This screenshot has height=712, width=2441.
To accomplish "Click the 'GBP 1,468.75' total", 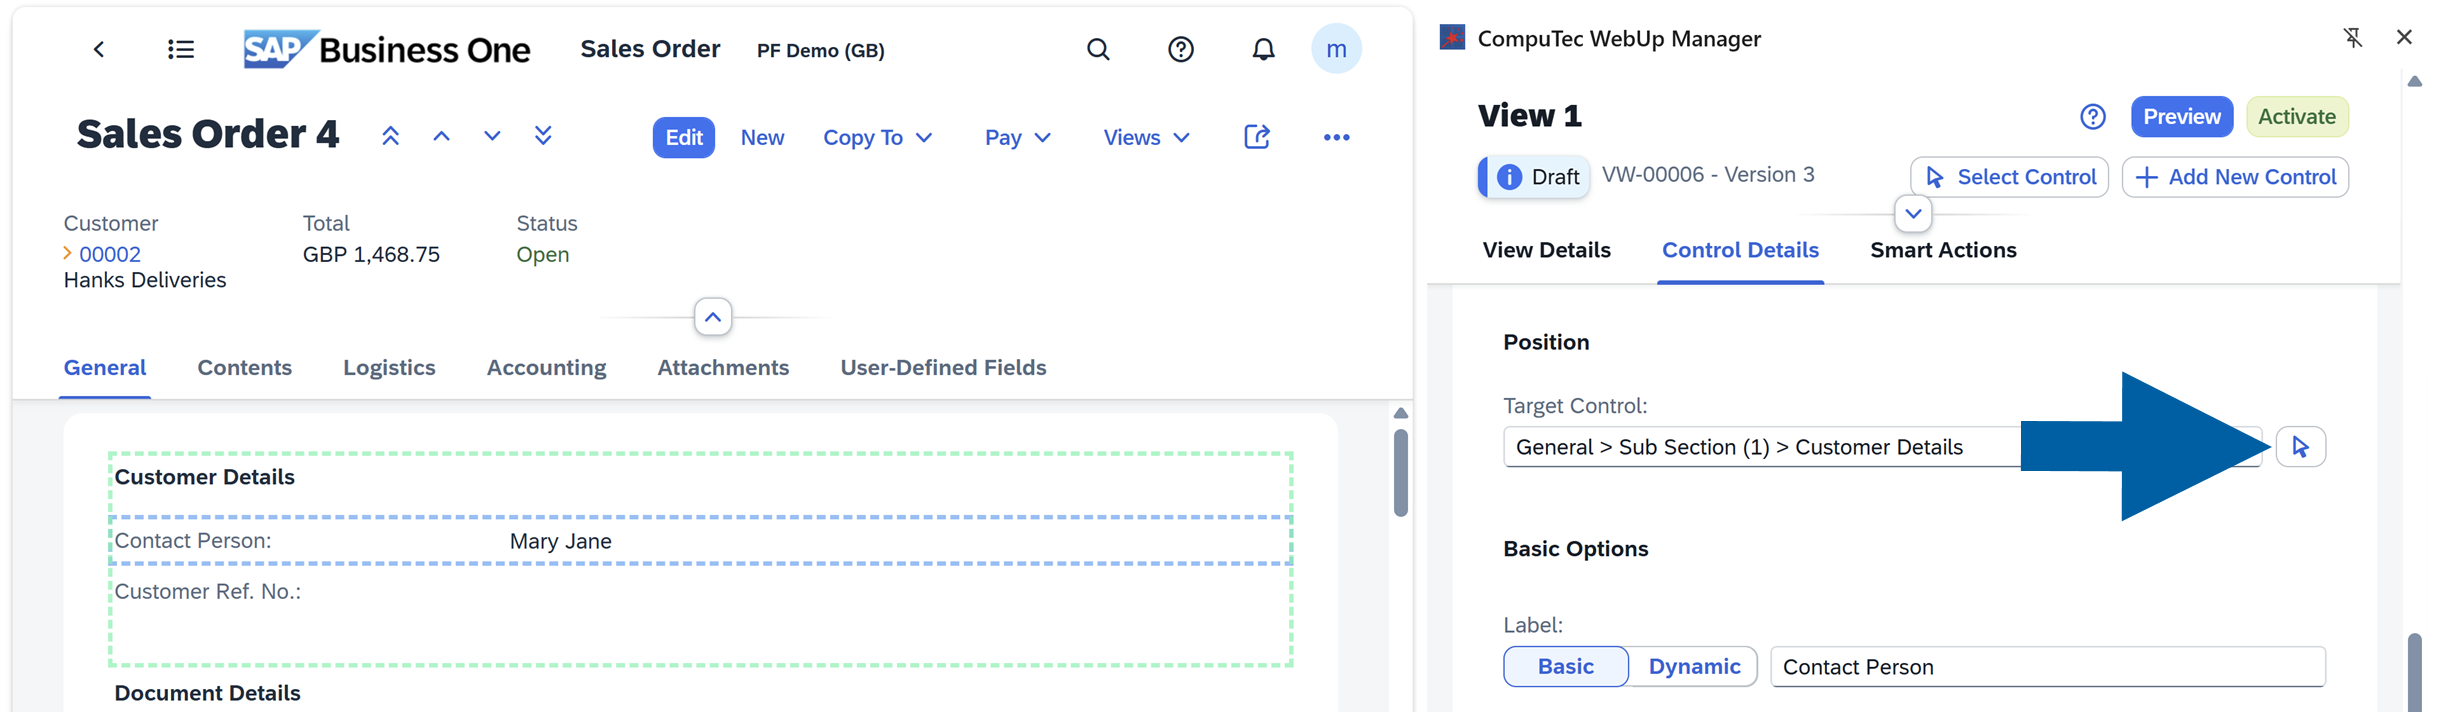I will click(371, 254).
